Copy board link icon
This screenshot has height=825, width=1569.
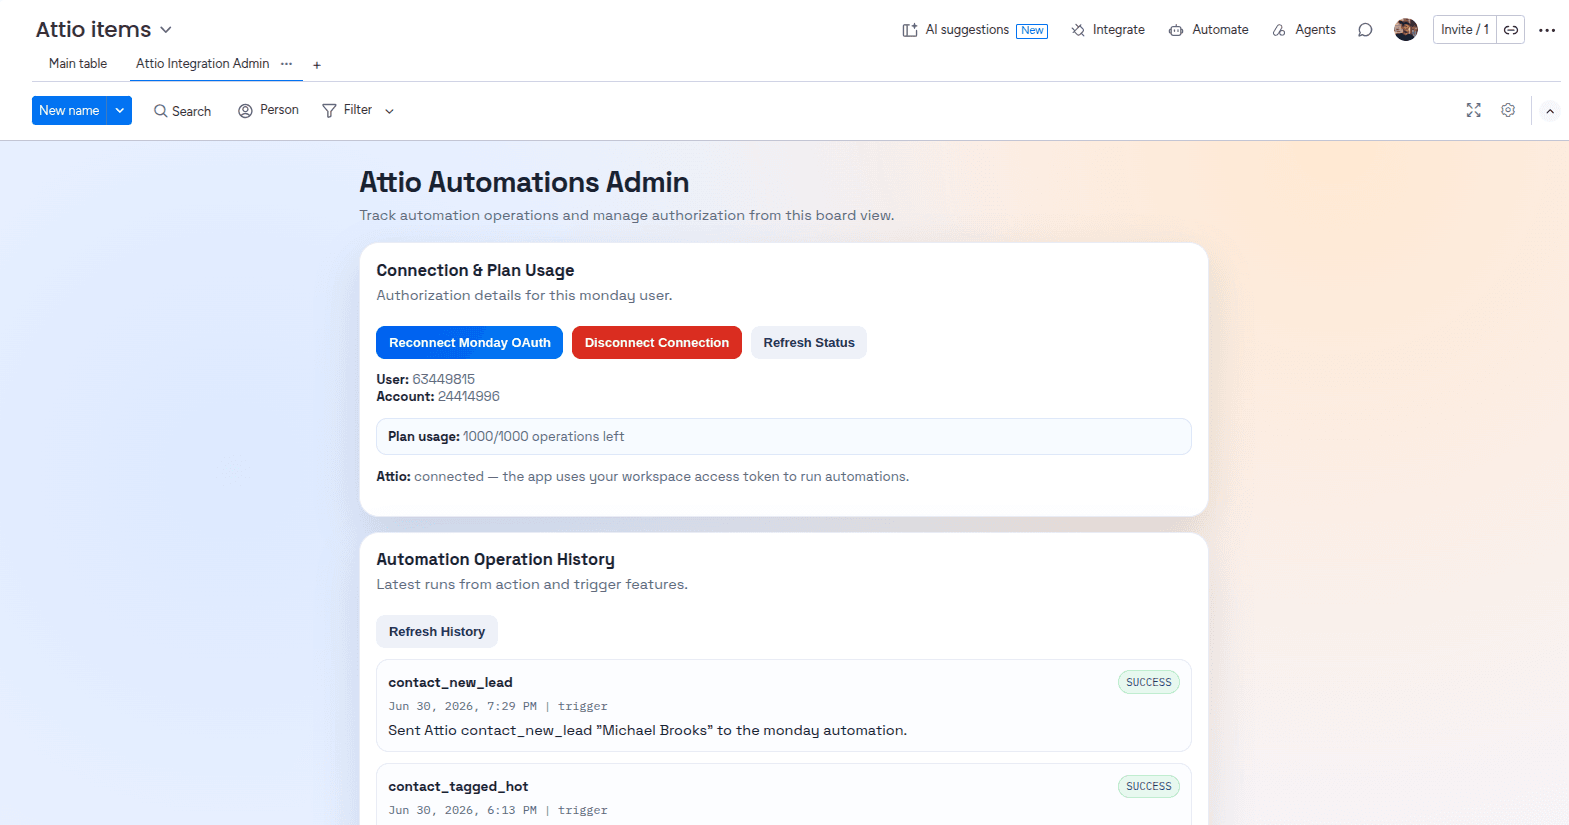click(1511, 30)
